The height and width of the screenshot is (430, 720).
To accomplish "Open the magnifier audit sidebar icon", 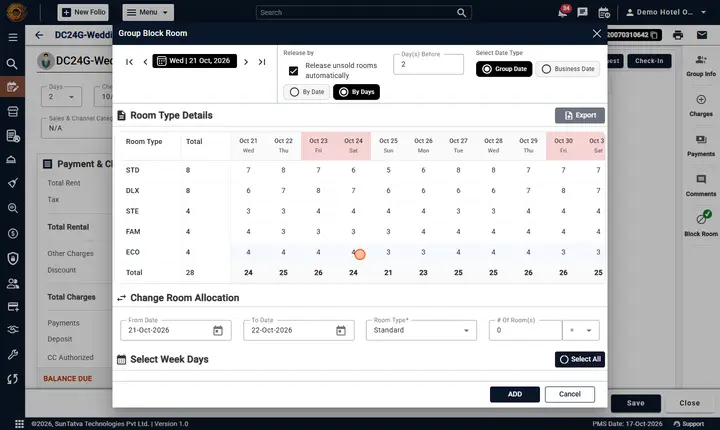I will tap(13, 208).
